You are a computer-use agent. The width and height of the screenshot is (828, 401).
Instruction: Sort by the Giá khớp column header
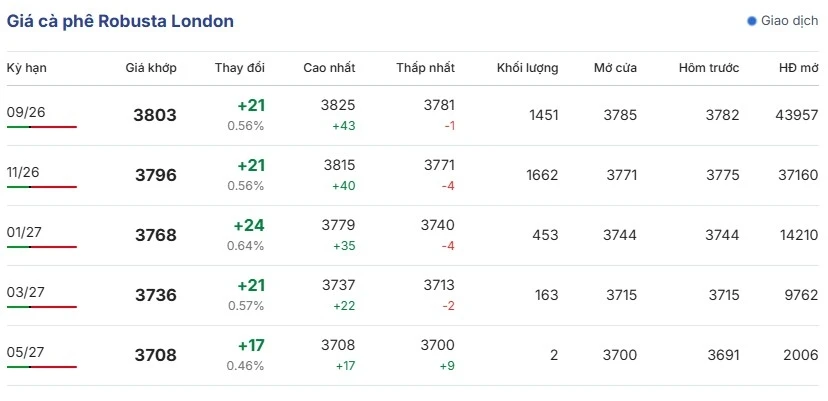pyautogui.click(x=151, y=68)
